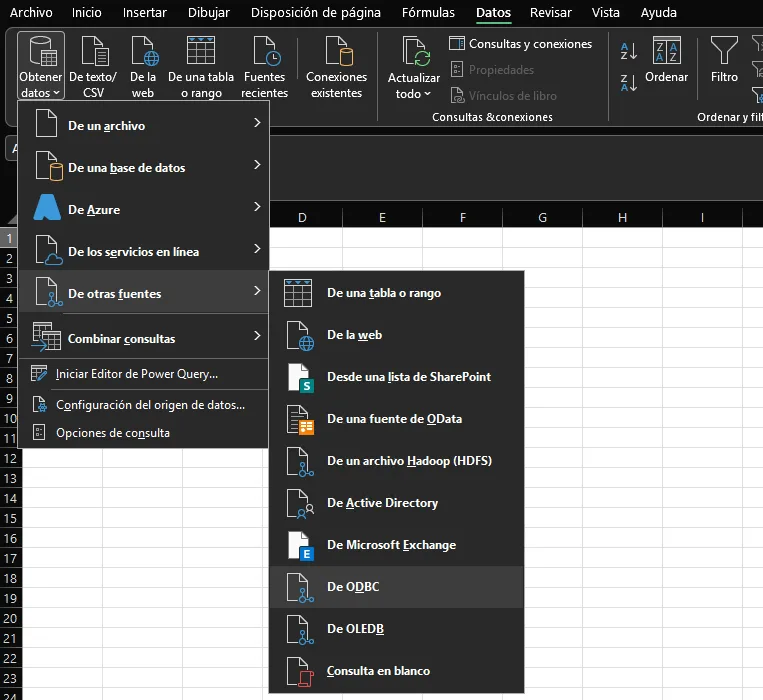The image size is (763, 700).
Task: Click the Microsoft Exchange icon
Action: tap(300, 546)
